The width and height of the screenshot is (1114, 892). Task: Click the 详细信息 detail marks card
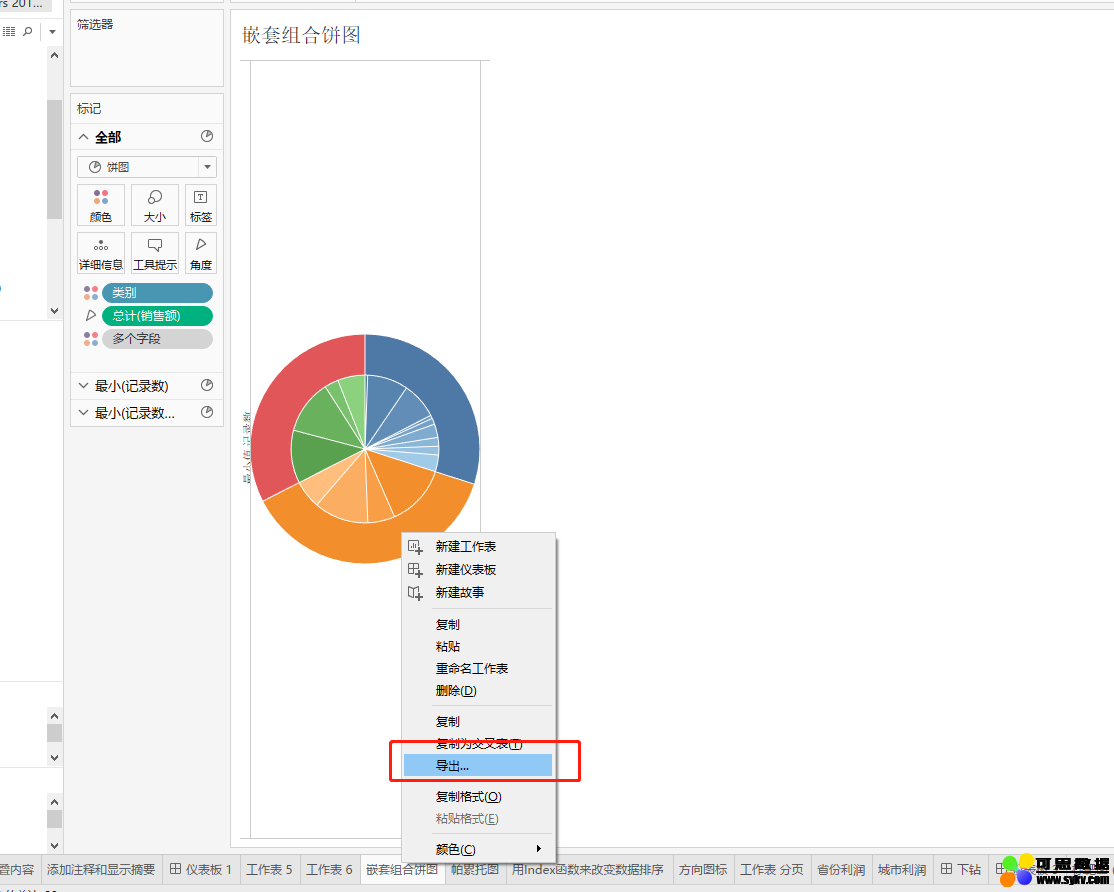[x=101, y=253]
